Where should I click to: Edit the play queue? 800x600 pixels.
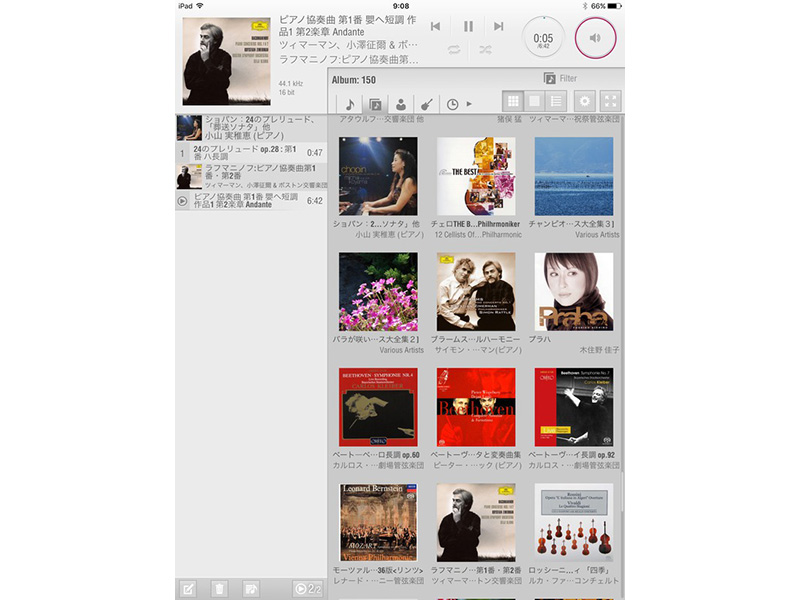(188, 589)
